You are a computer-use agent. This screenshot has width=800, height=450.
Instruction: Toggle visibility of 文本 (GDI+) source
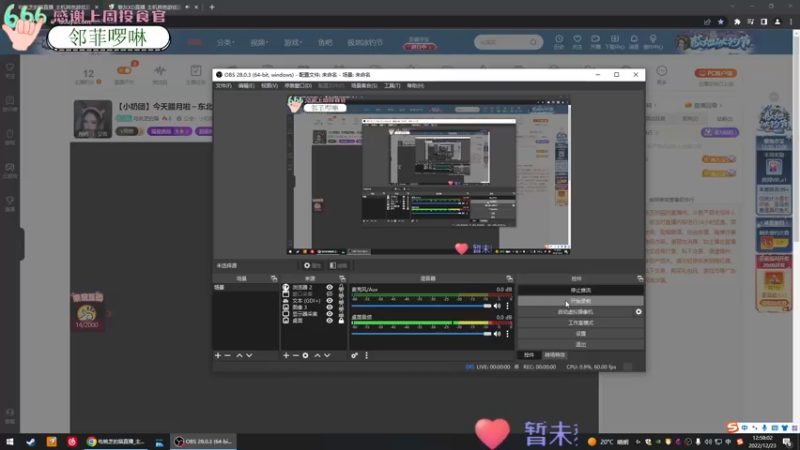[x=330, y=301]
